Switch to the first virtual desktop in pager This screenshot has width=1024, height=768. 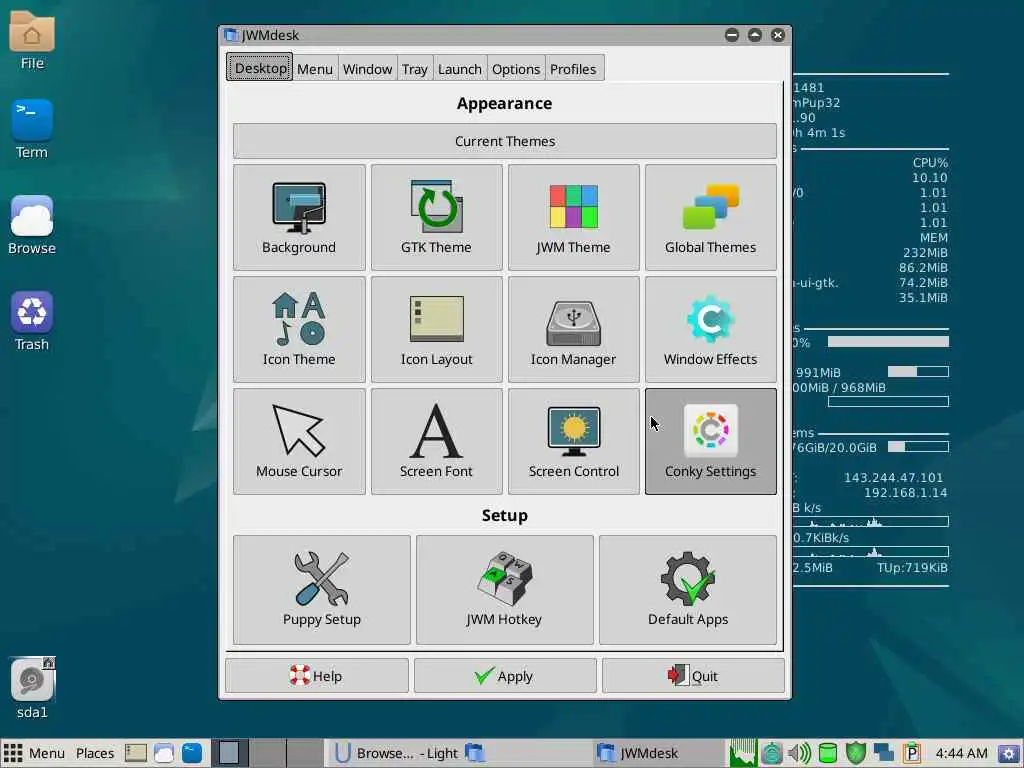[x=230, y=753]
